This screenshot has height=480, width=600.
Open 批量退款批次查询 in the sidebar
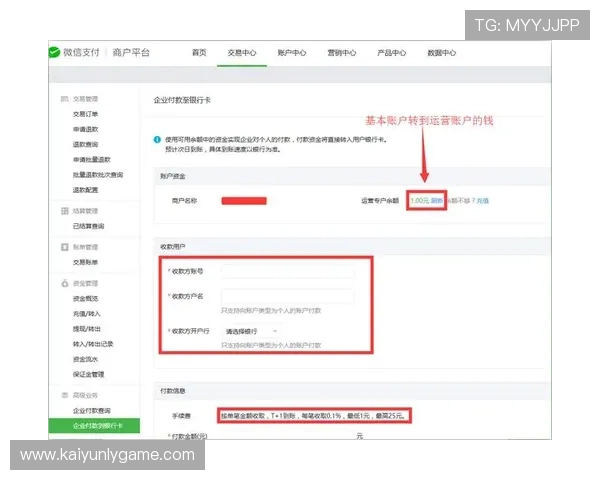click(98, 175)
